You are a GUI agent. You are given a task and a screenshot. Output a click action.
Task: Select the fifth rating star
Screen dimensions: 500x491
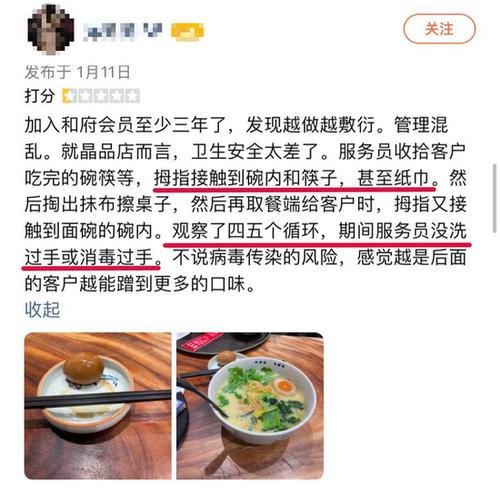[x=132, y=96]
